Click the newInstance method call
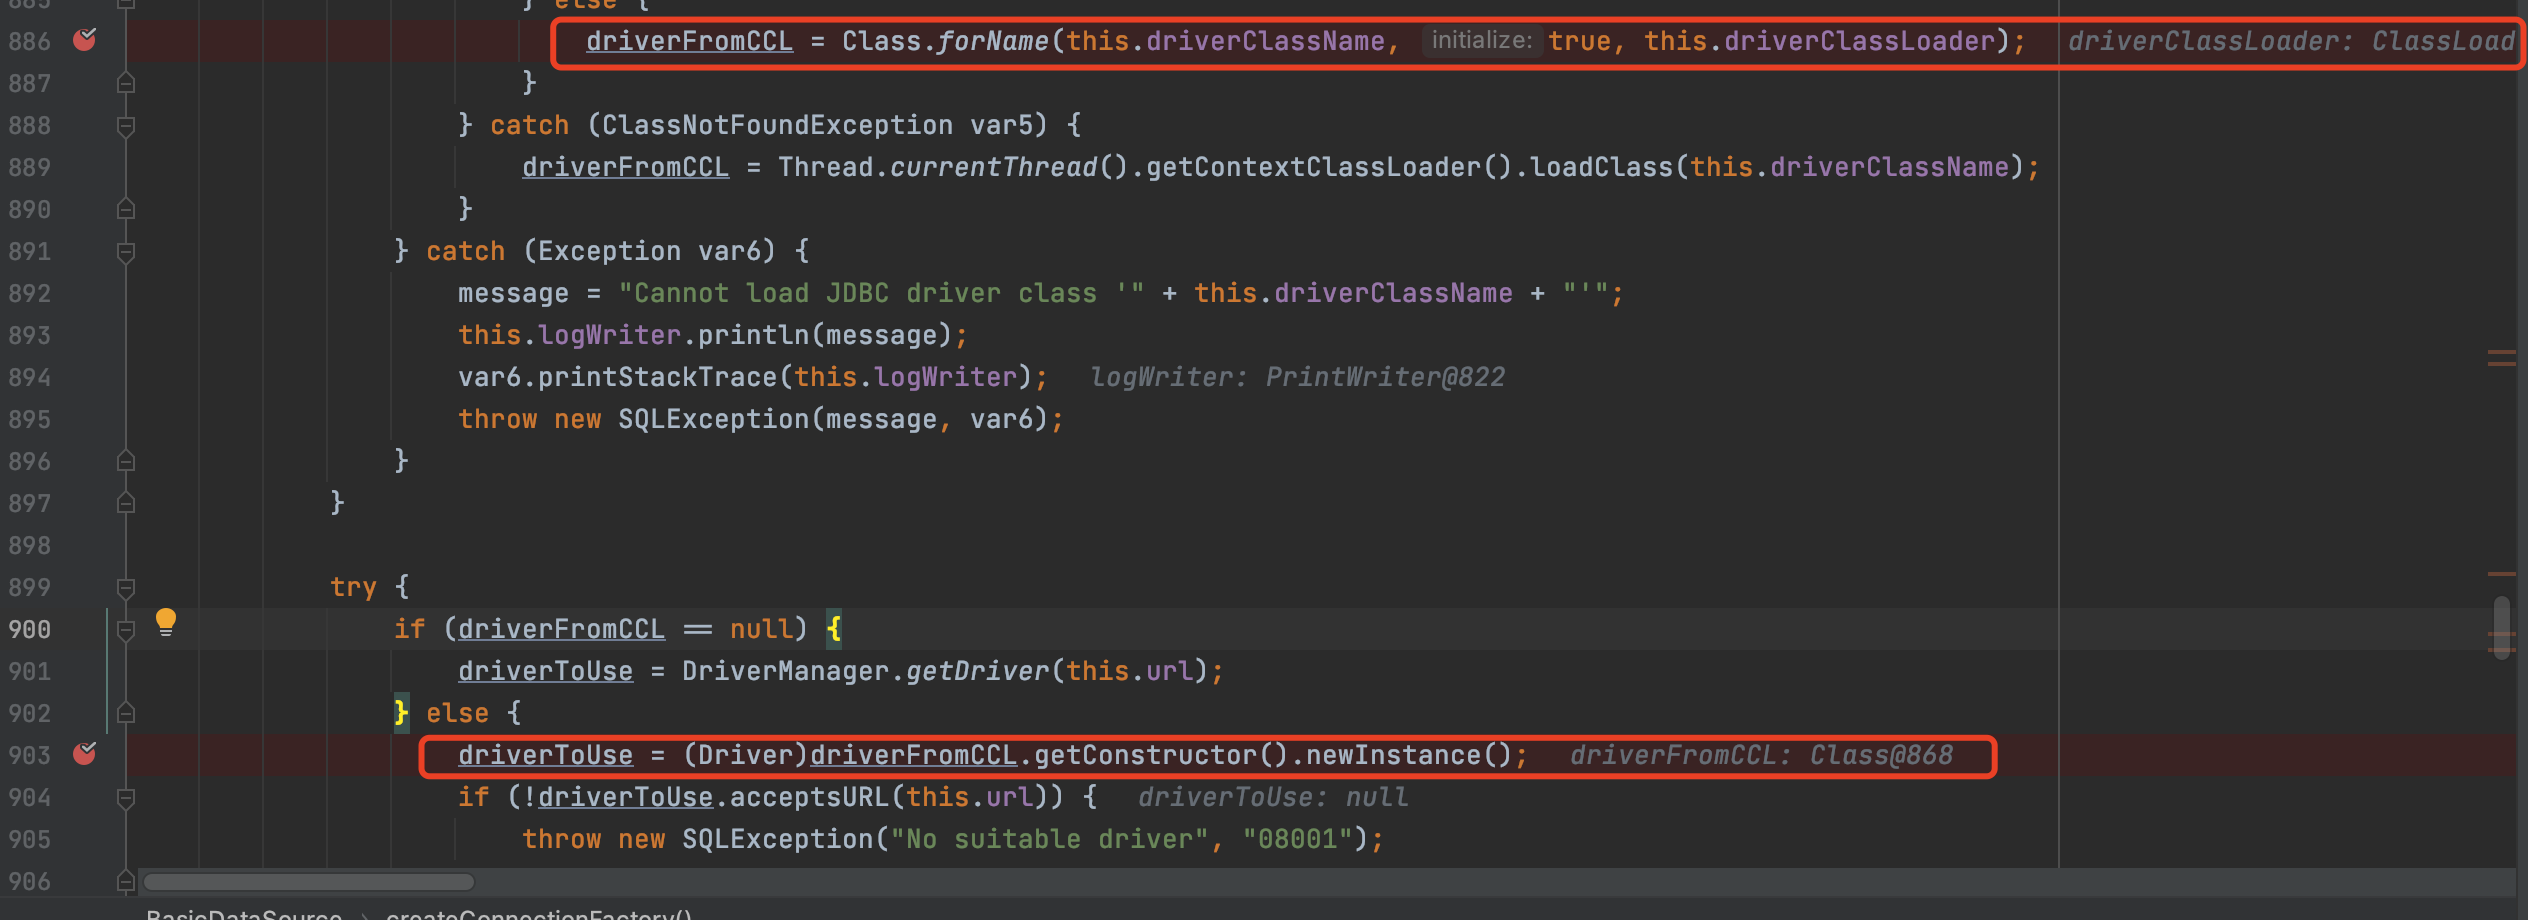The height and width of the screenshot is (920, 2528). click(1393, 755)
